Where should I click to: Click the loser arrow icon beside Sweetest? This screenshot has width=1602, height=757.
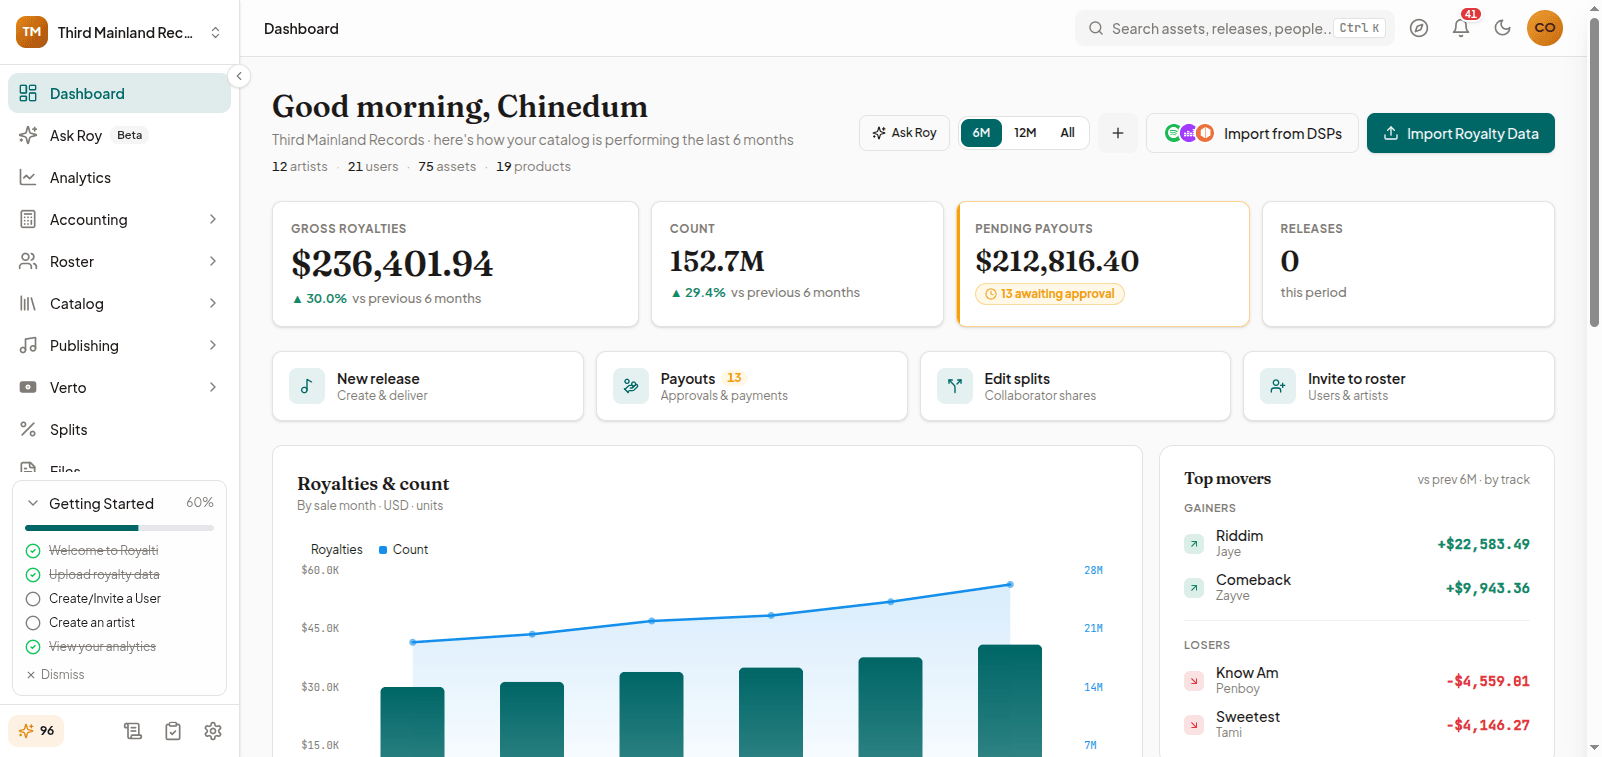pyautogui.click(x=1194, y=725)
